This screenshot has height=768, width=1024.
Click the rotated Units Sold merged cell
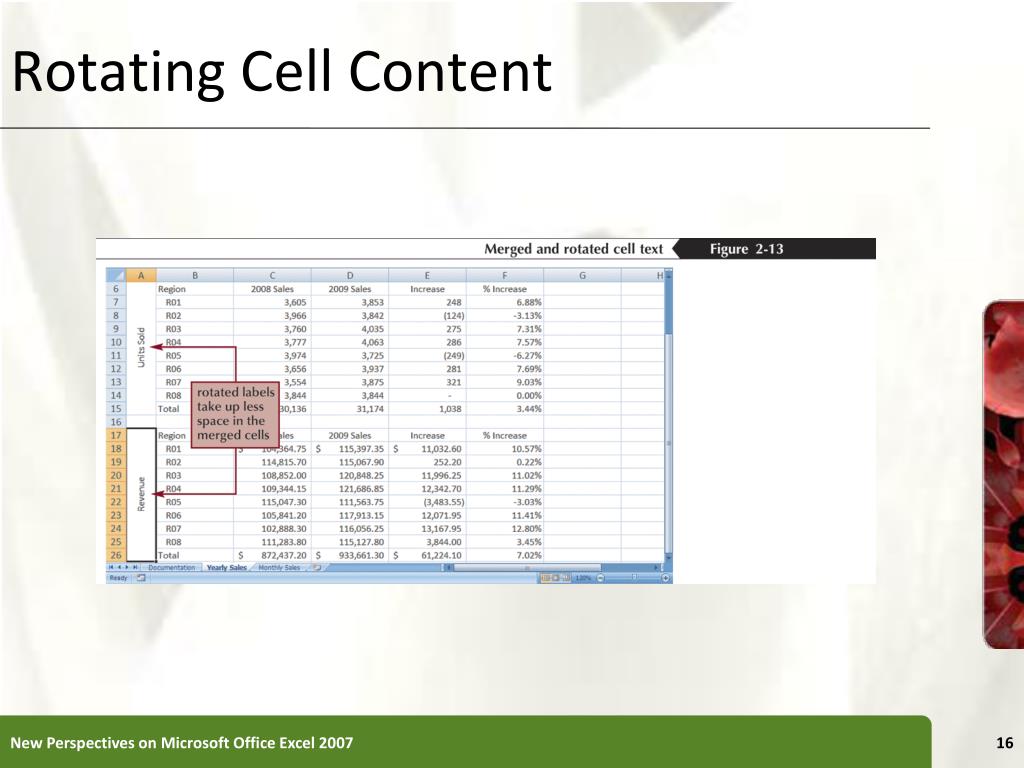tap(141, 348)
